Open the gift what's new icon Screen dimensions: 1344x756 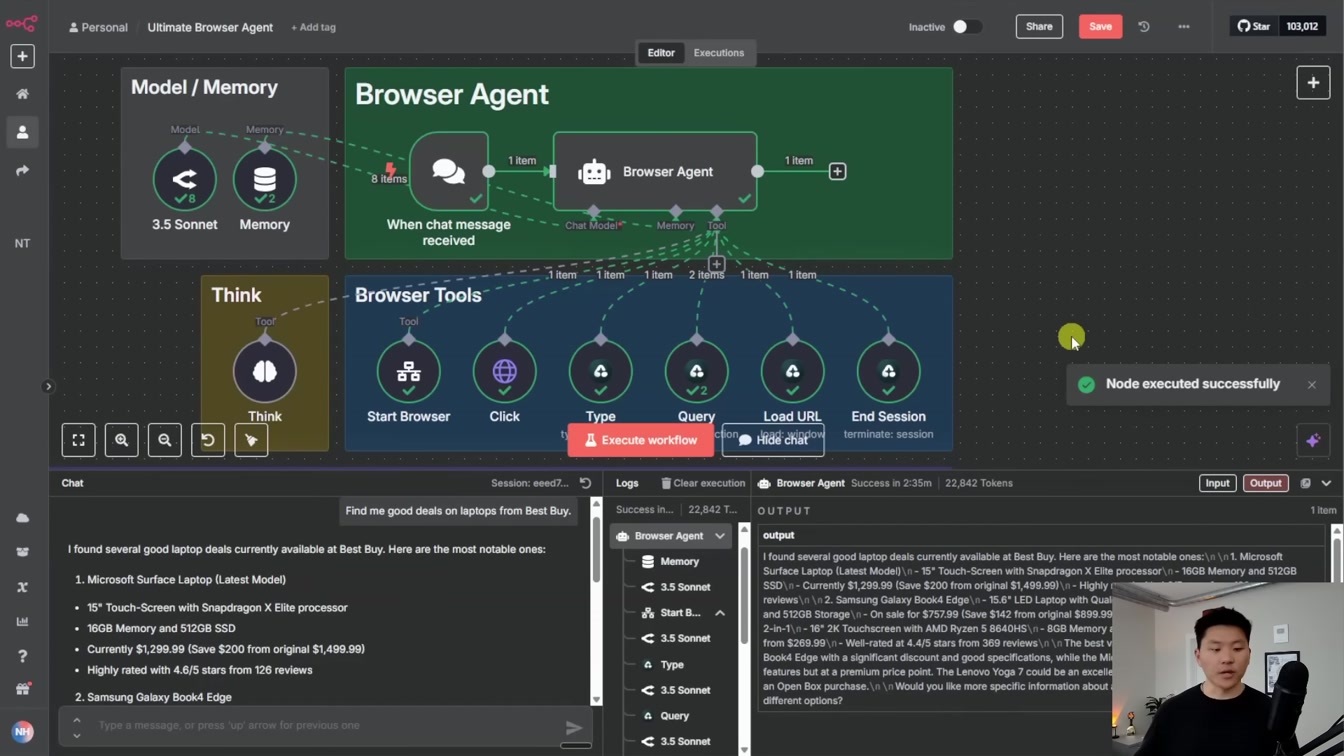(x=22, y=690)
